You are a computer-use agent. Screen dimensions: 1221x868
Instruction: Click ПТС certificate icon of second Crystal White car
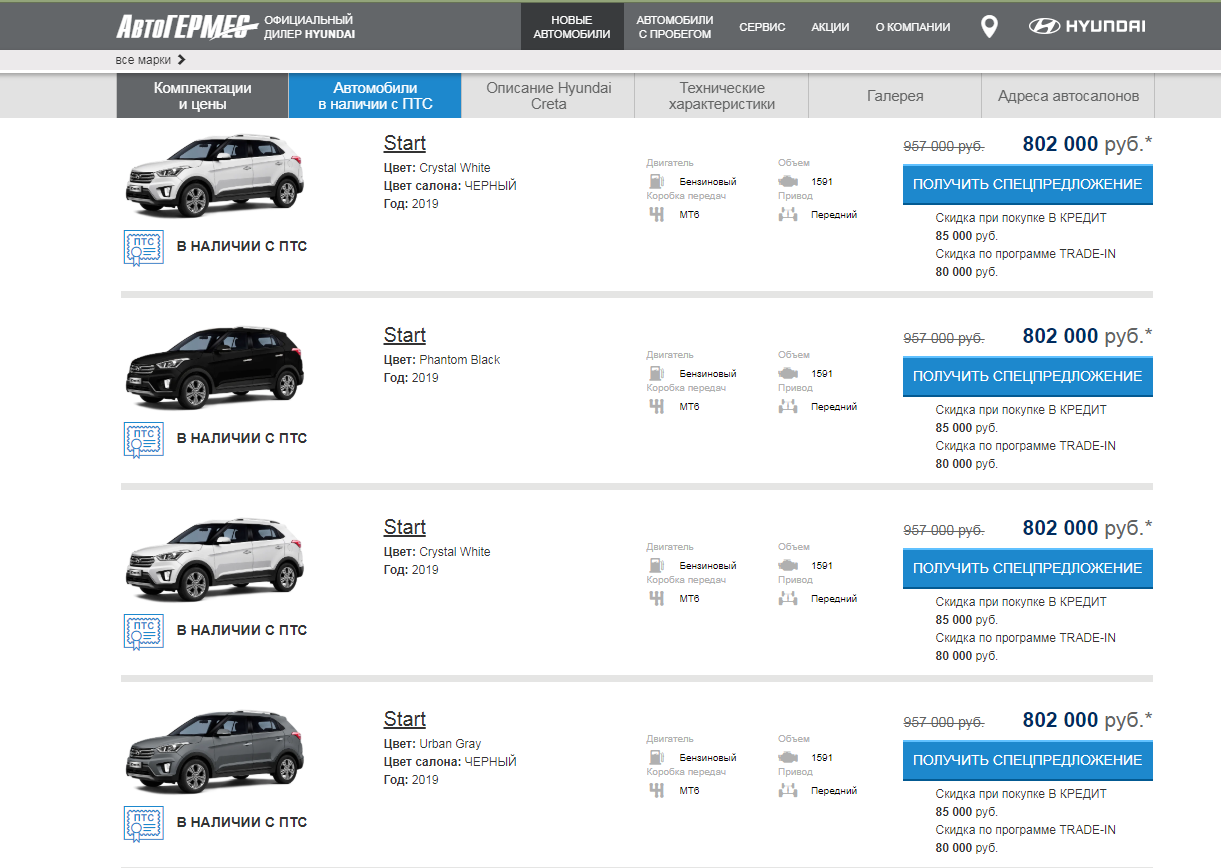click(x=144, y=631)
